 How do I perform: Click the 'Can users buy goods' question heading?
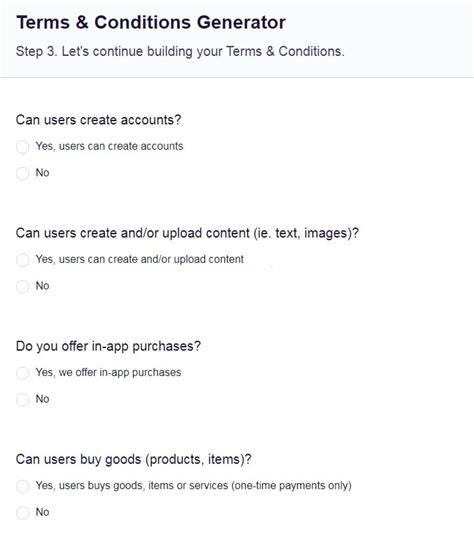134,460
